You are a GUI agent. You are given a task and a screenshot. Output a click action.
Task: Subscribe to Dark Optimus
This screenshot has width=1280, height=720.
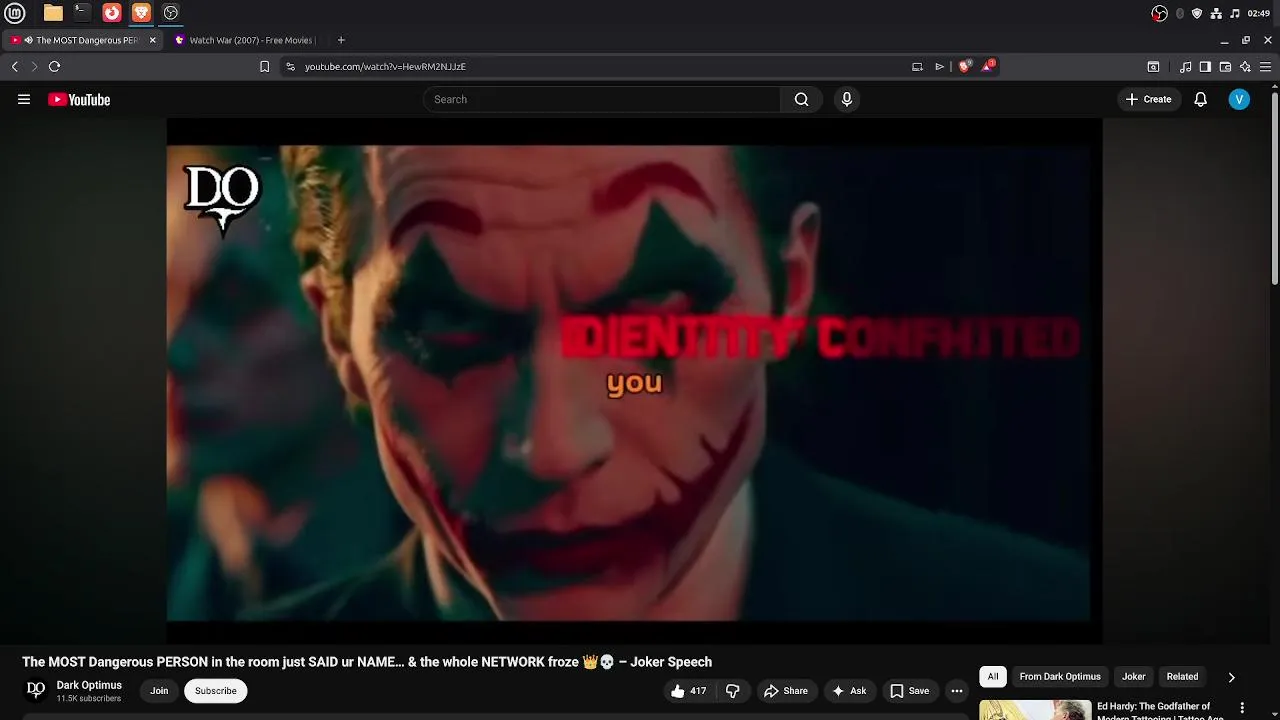[x=216, y=691]
